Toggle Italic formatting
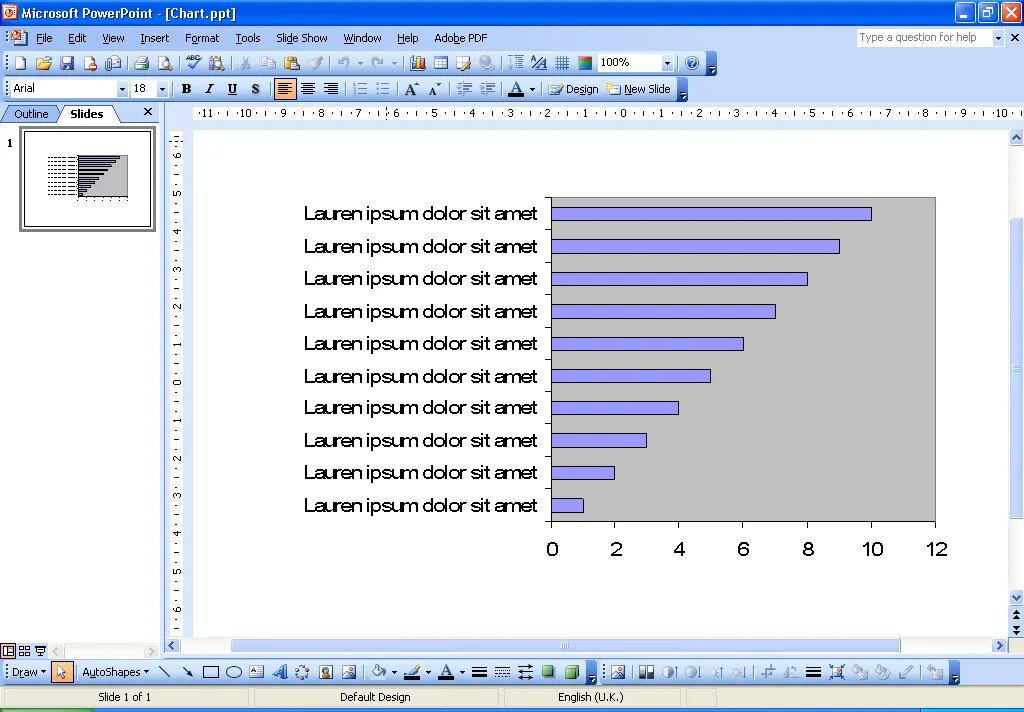The width and height of the screenshot is (1024, 712). tap(209, 89)
